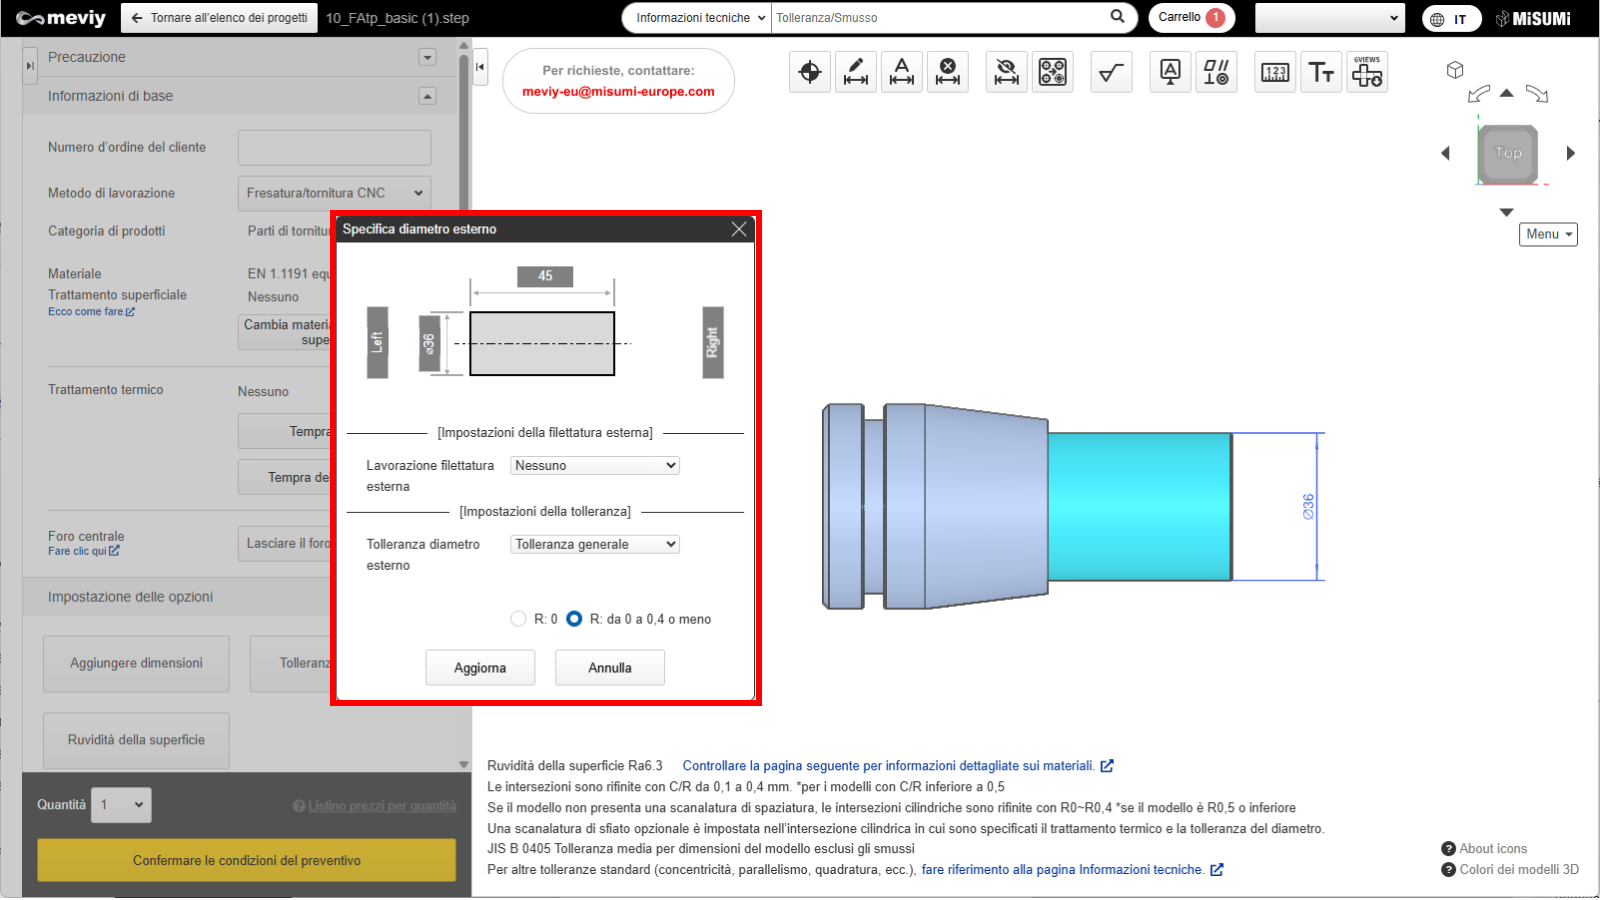Select the R: 0 radio button
This screenshot has width=1600, height=900.
pyautogui.click(x=518, y=619)
